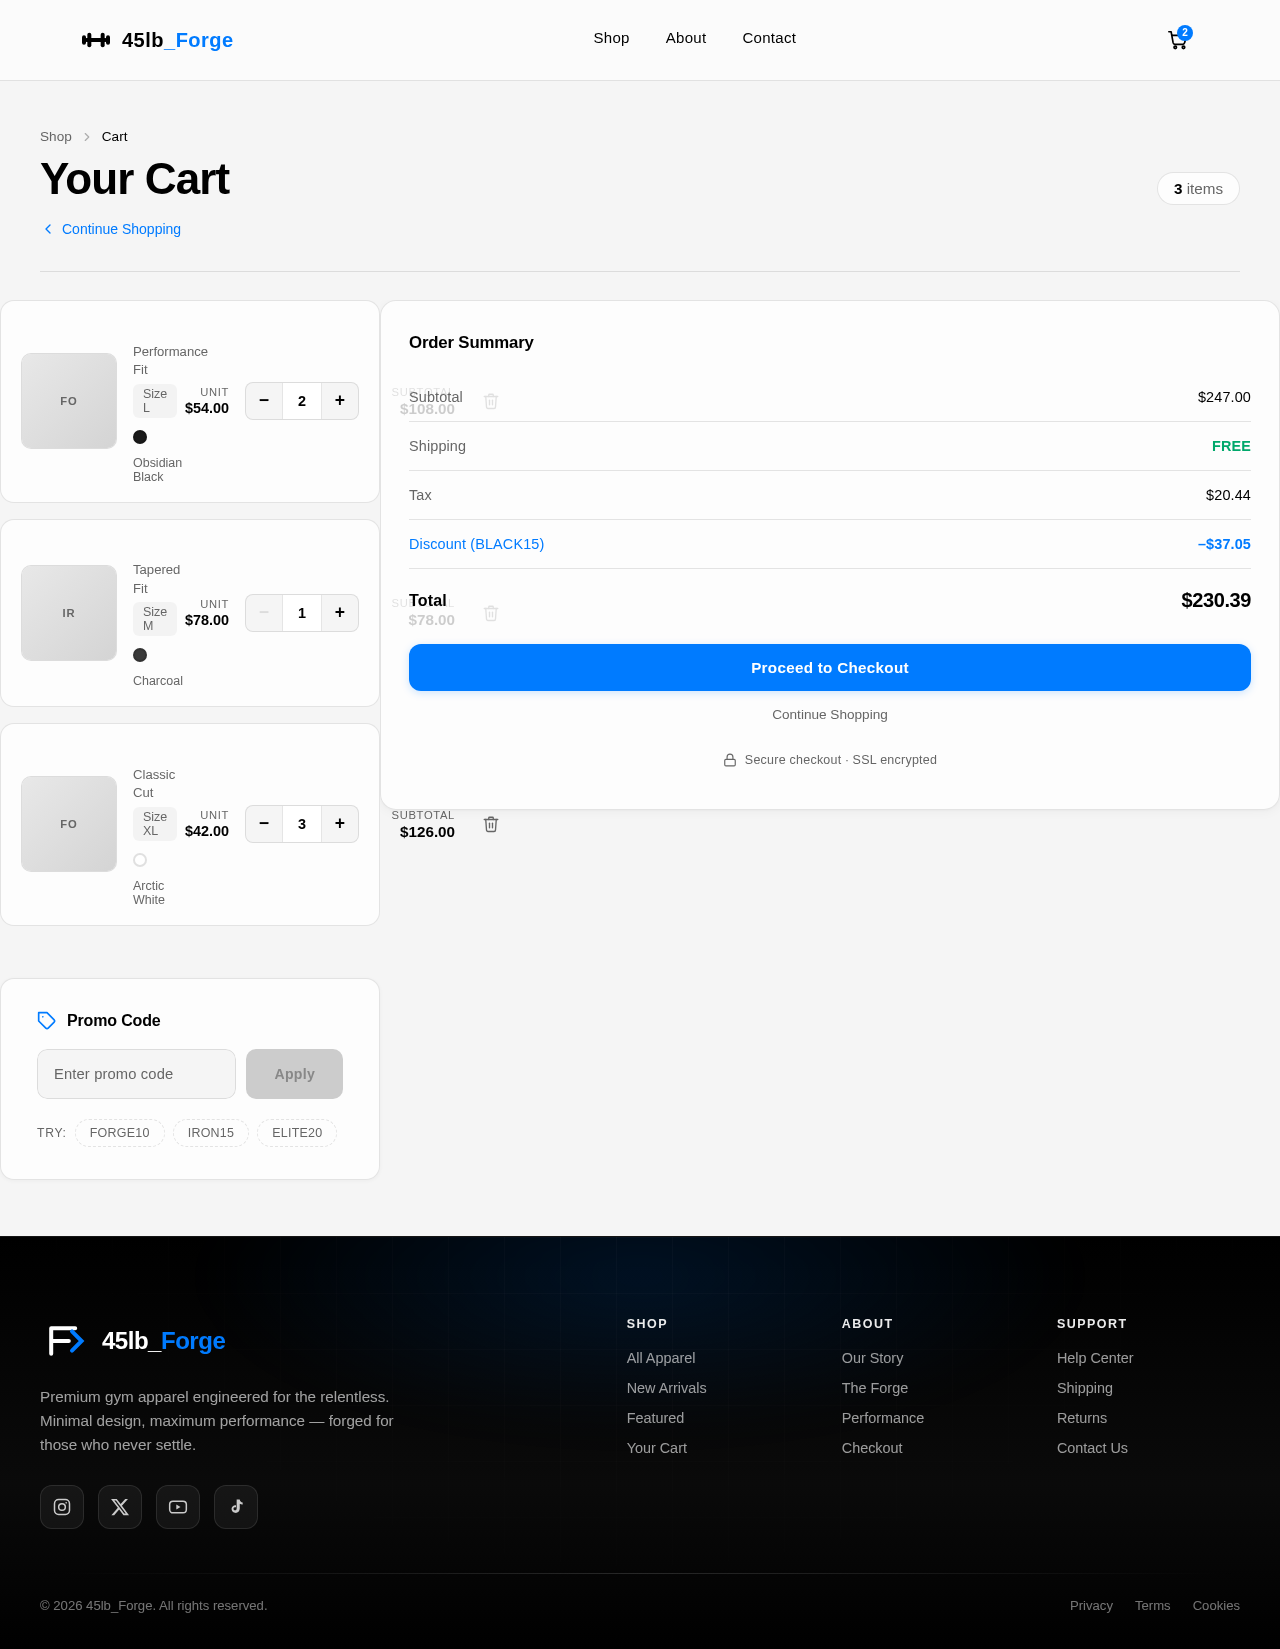
Task: Select the Arctic White color dot
Action: (140, 860)
